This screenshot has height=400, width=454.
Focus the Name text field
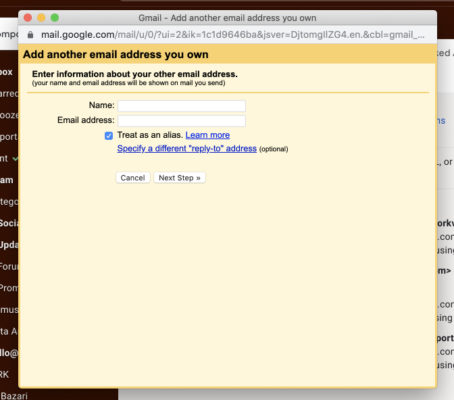(182, 106)
